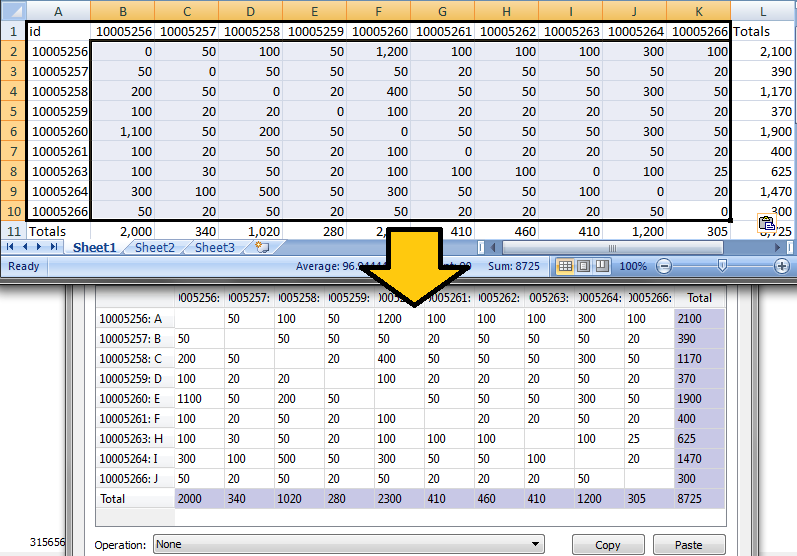797x556 pixels.
Task: Select cell with 1,200 in row 2
Action: click(378, 51)
